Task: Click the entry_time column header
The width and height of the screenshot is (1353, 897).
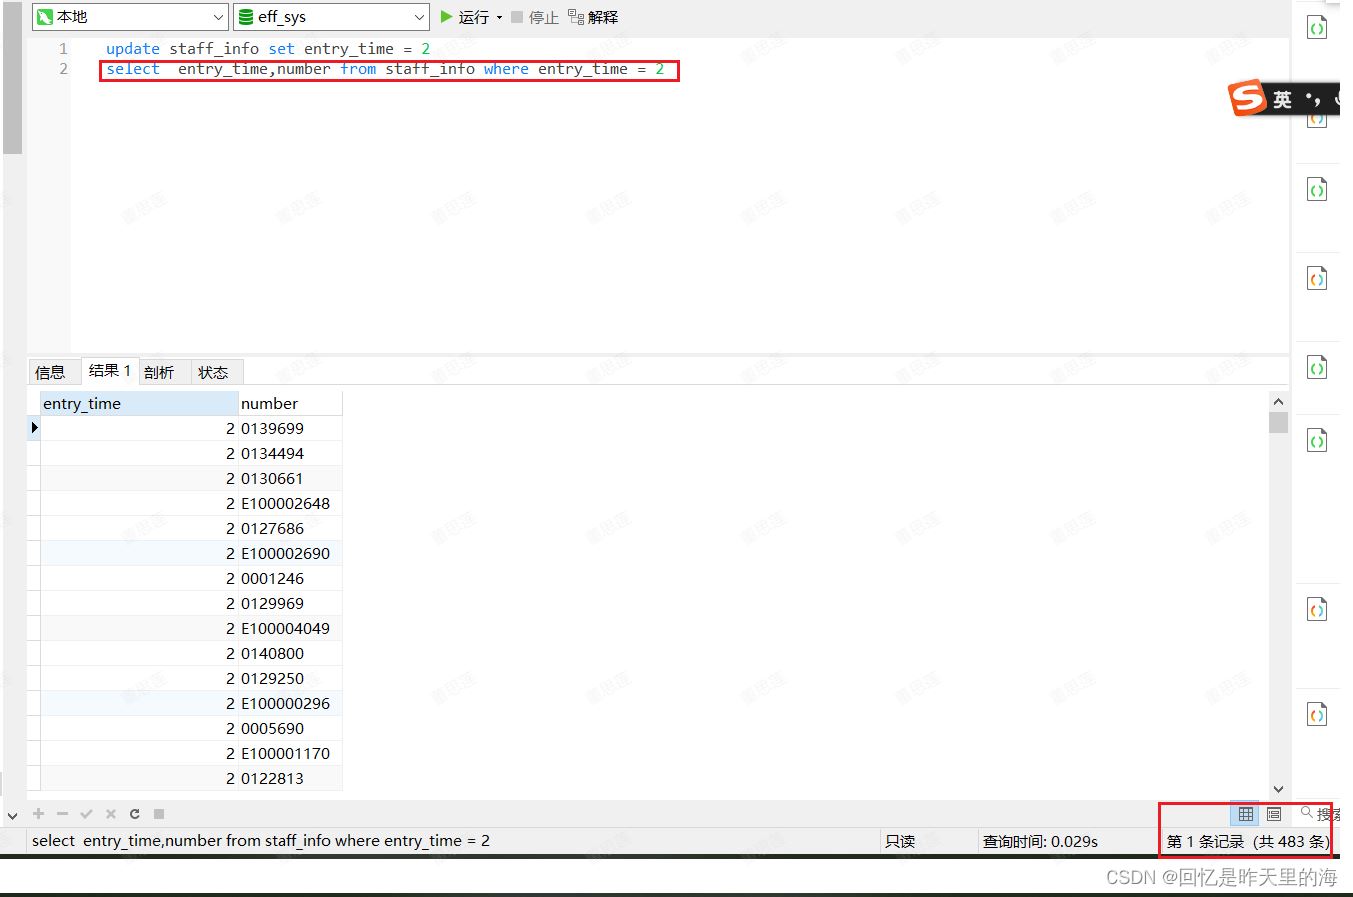Action: (139, 403)
